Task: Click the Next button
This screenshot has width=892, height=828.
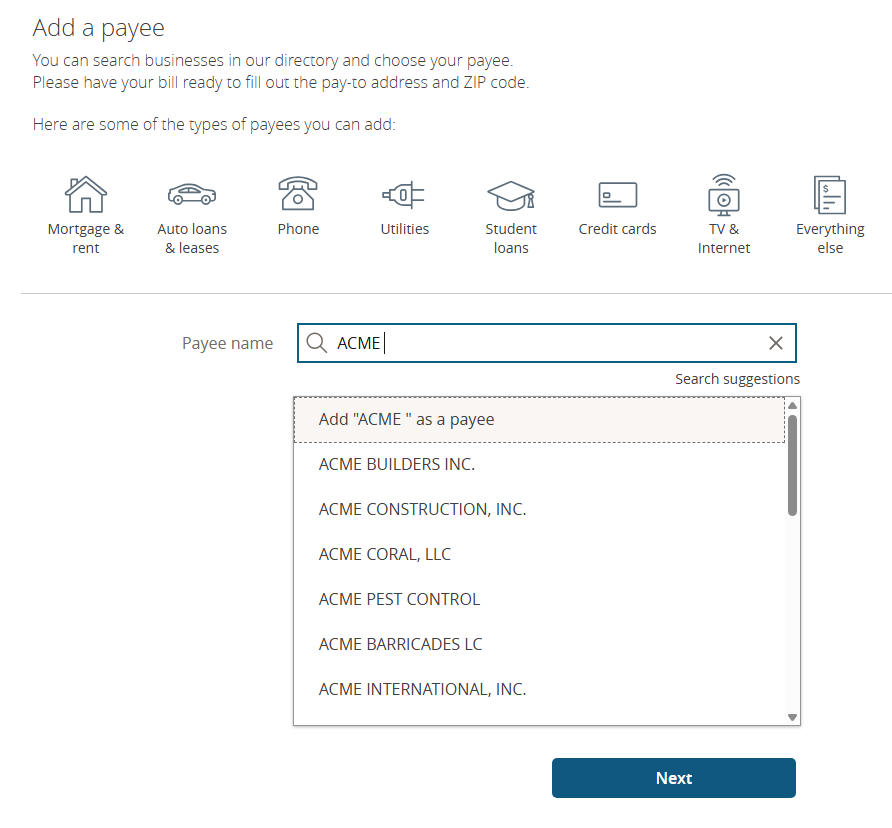Action: tap(674, 778)
